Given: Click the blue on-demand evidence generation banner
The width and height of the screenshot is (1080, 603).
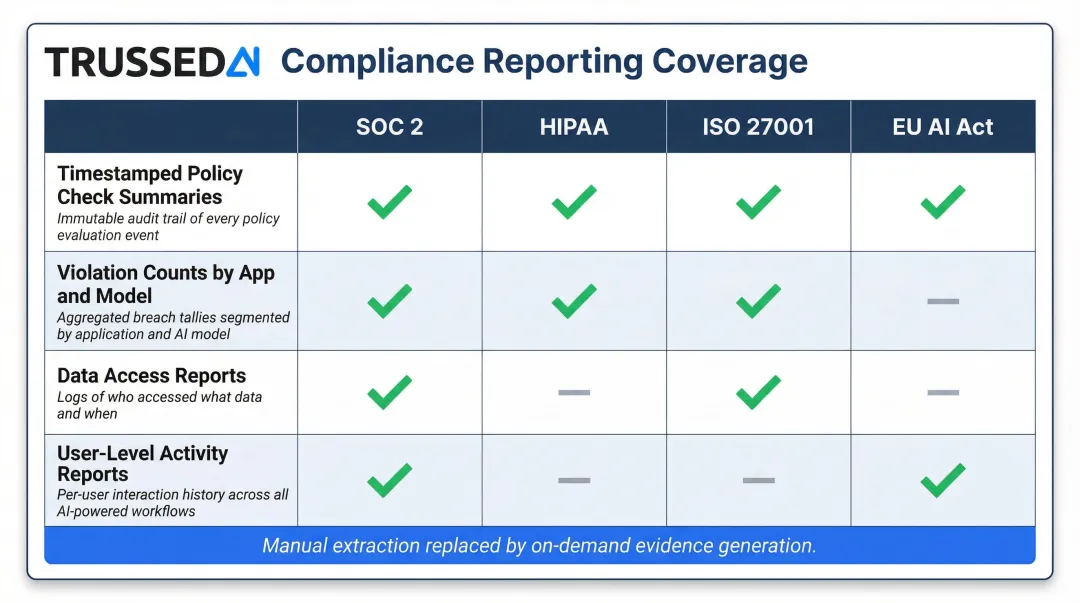Looking at the screenshot, I should click(540, 545).
